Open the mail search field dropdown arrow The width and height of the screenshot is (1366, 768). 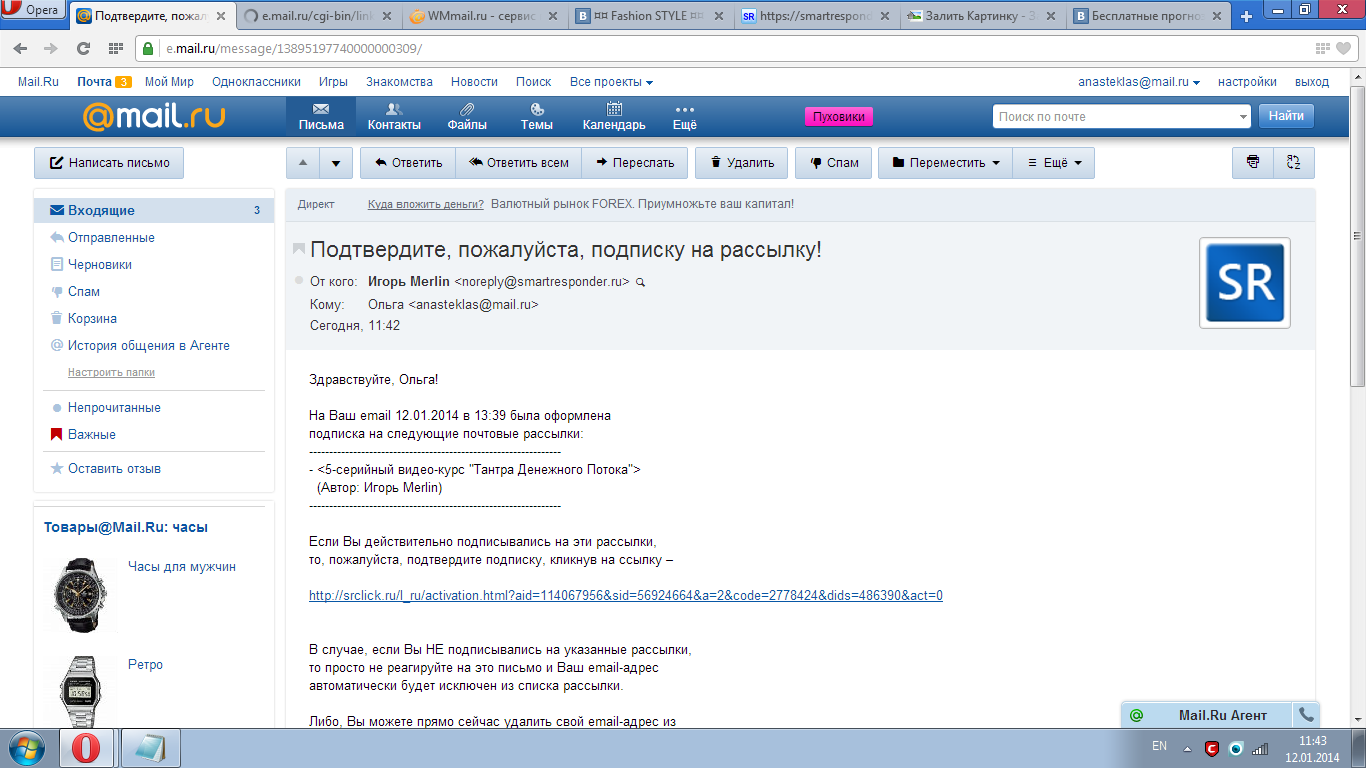pyautogui.click(x=1243, y=117)
